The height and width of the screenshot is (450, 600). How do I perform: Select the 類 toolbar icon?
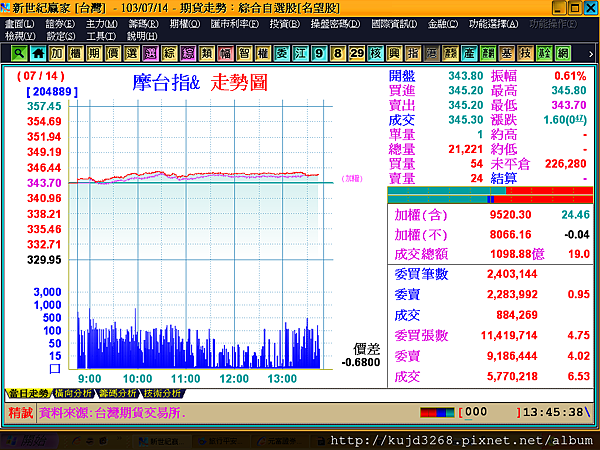(x=207, y=53)
